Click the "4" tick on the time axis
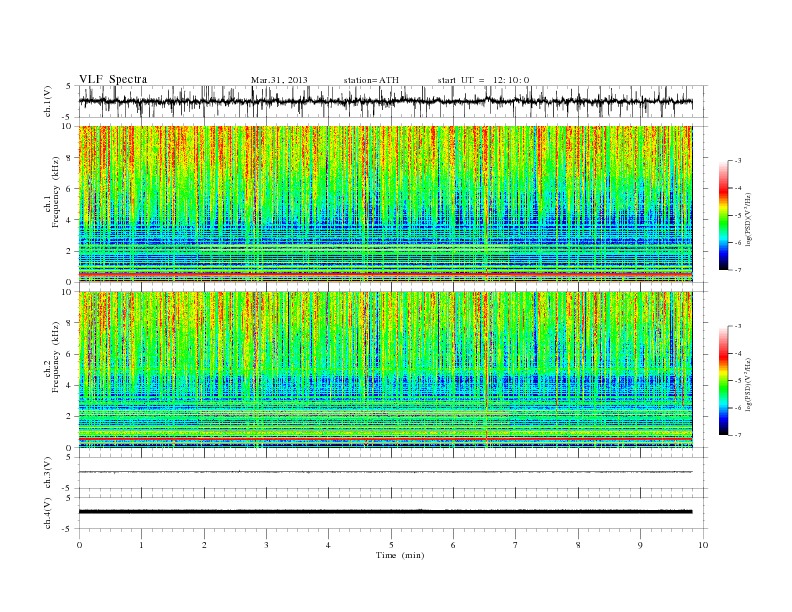This screenshot has width=792, height=612. point(328,545)
